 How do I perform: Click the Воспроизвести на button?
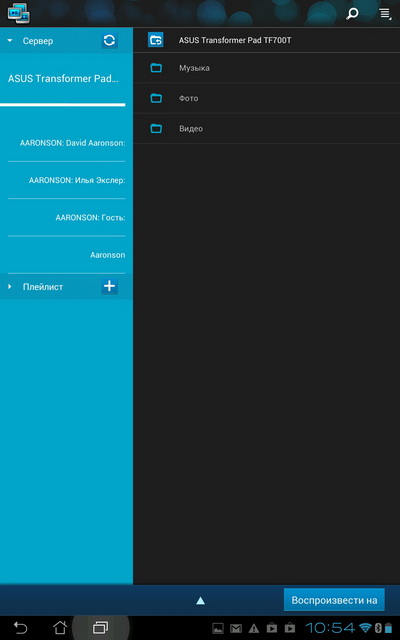tap(334, 600)
